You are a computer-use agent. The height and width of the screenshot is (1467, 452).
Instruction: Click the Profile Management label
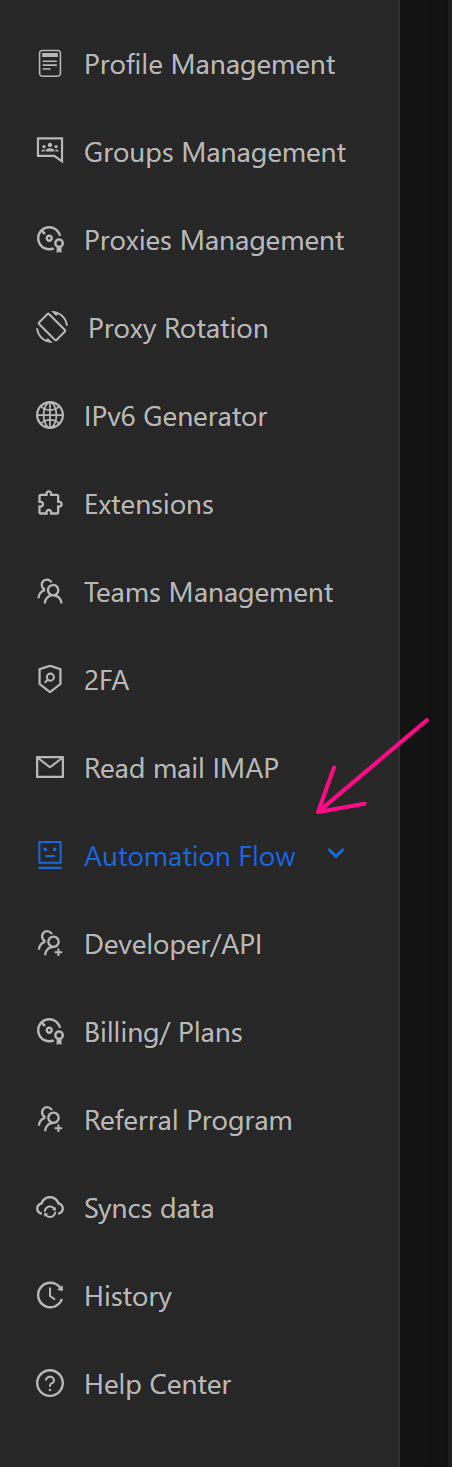point(210,65)
